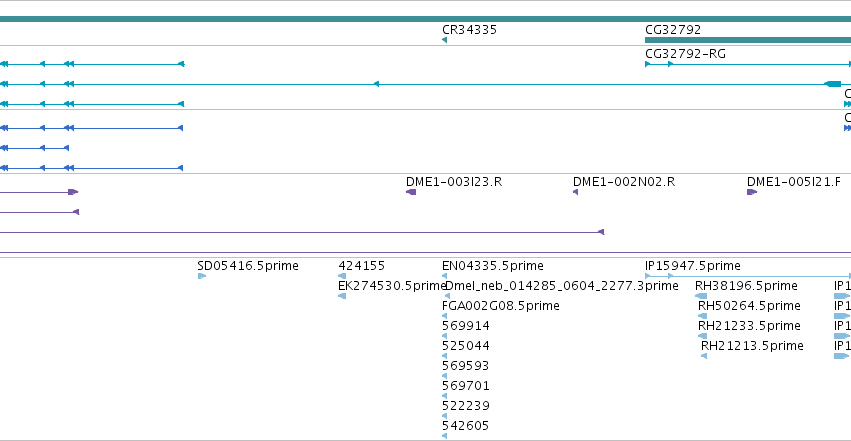This screenshot has width=851, height=441.
Task: Click the DME1-003I23.R purple arrow glyph
Action: coord(411,192)
